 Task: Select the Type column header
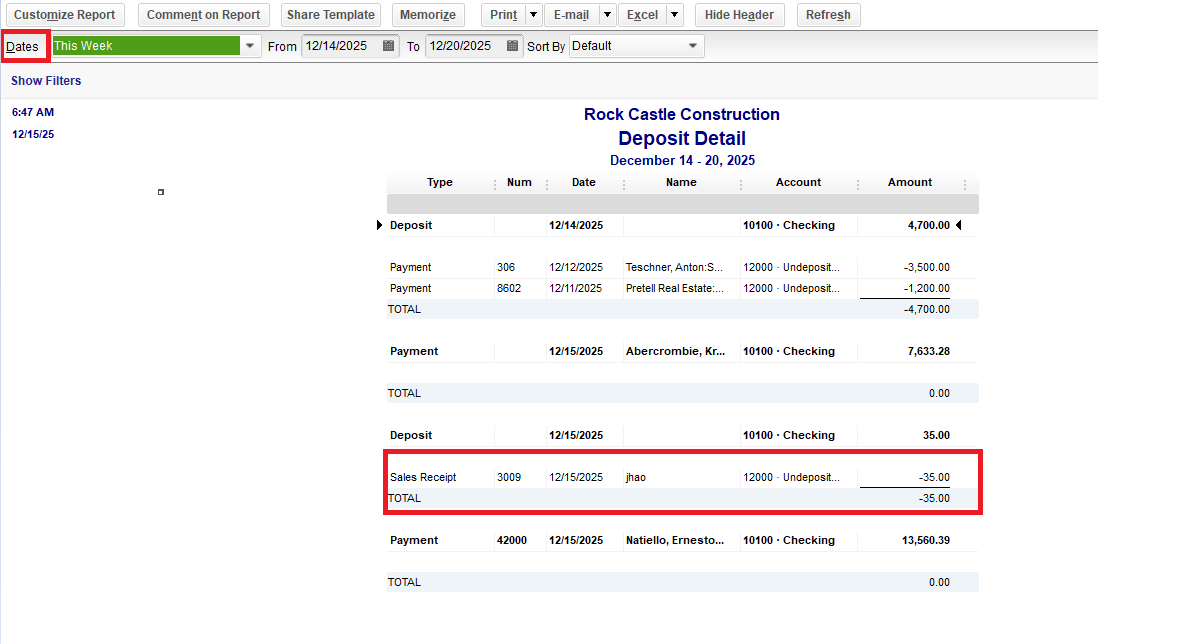[439, 182]
